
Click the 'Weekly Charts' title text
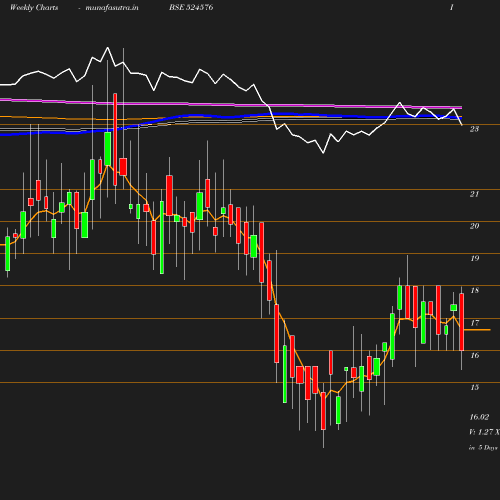coord(34,7)
